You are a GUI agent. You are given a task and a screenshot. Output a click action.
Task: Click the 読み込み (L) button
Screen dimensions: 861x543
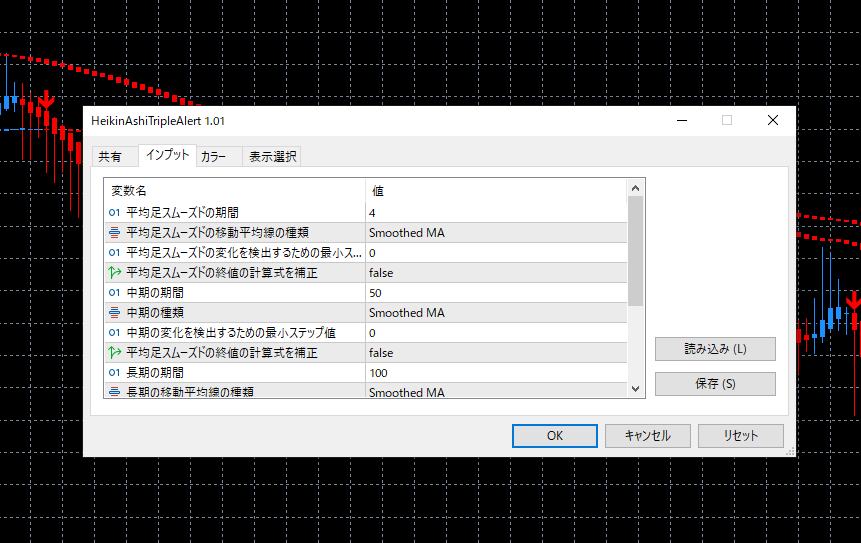715,349
